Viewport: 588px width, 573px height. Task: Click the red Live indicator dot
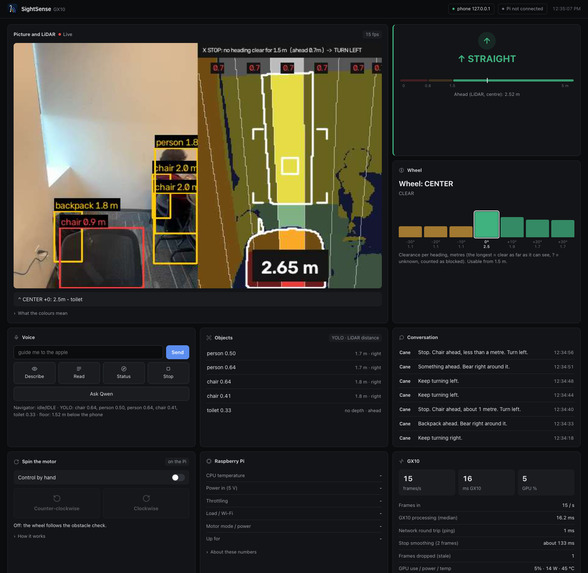click(60, 34)
